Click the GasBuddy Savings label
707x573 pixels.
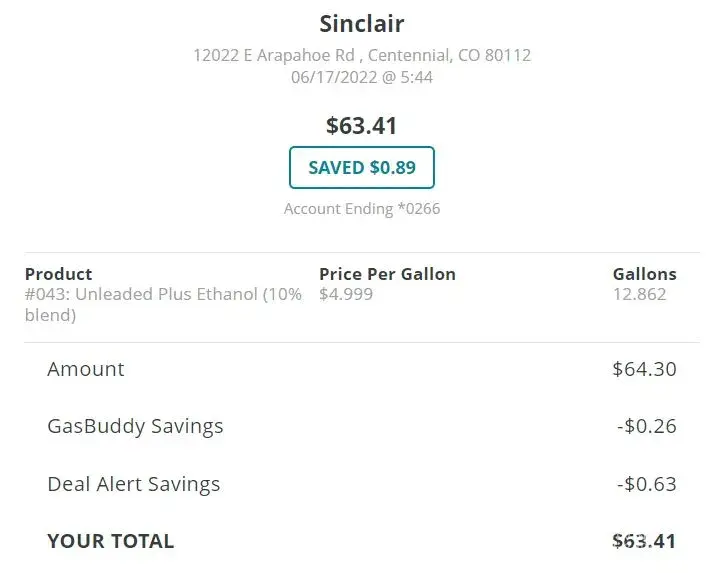point(135,426)
